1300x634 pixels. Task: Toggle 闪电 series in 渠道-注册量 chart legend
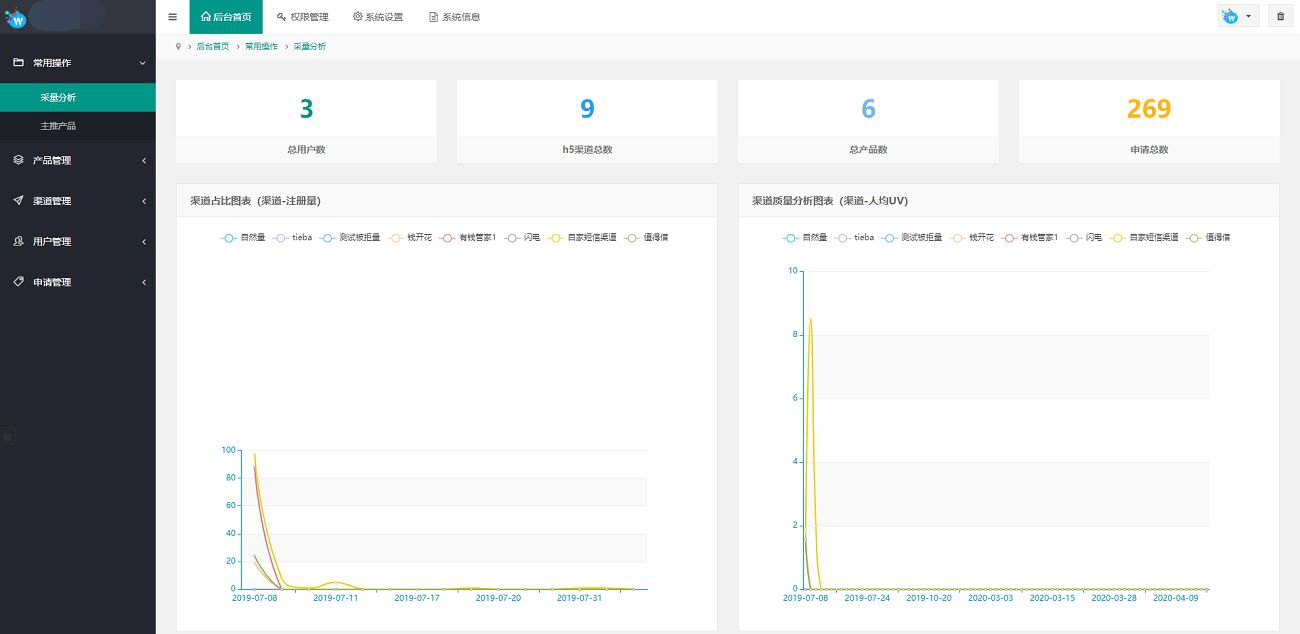523,238
